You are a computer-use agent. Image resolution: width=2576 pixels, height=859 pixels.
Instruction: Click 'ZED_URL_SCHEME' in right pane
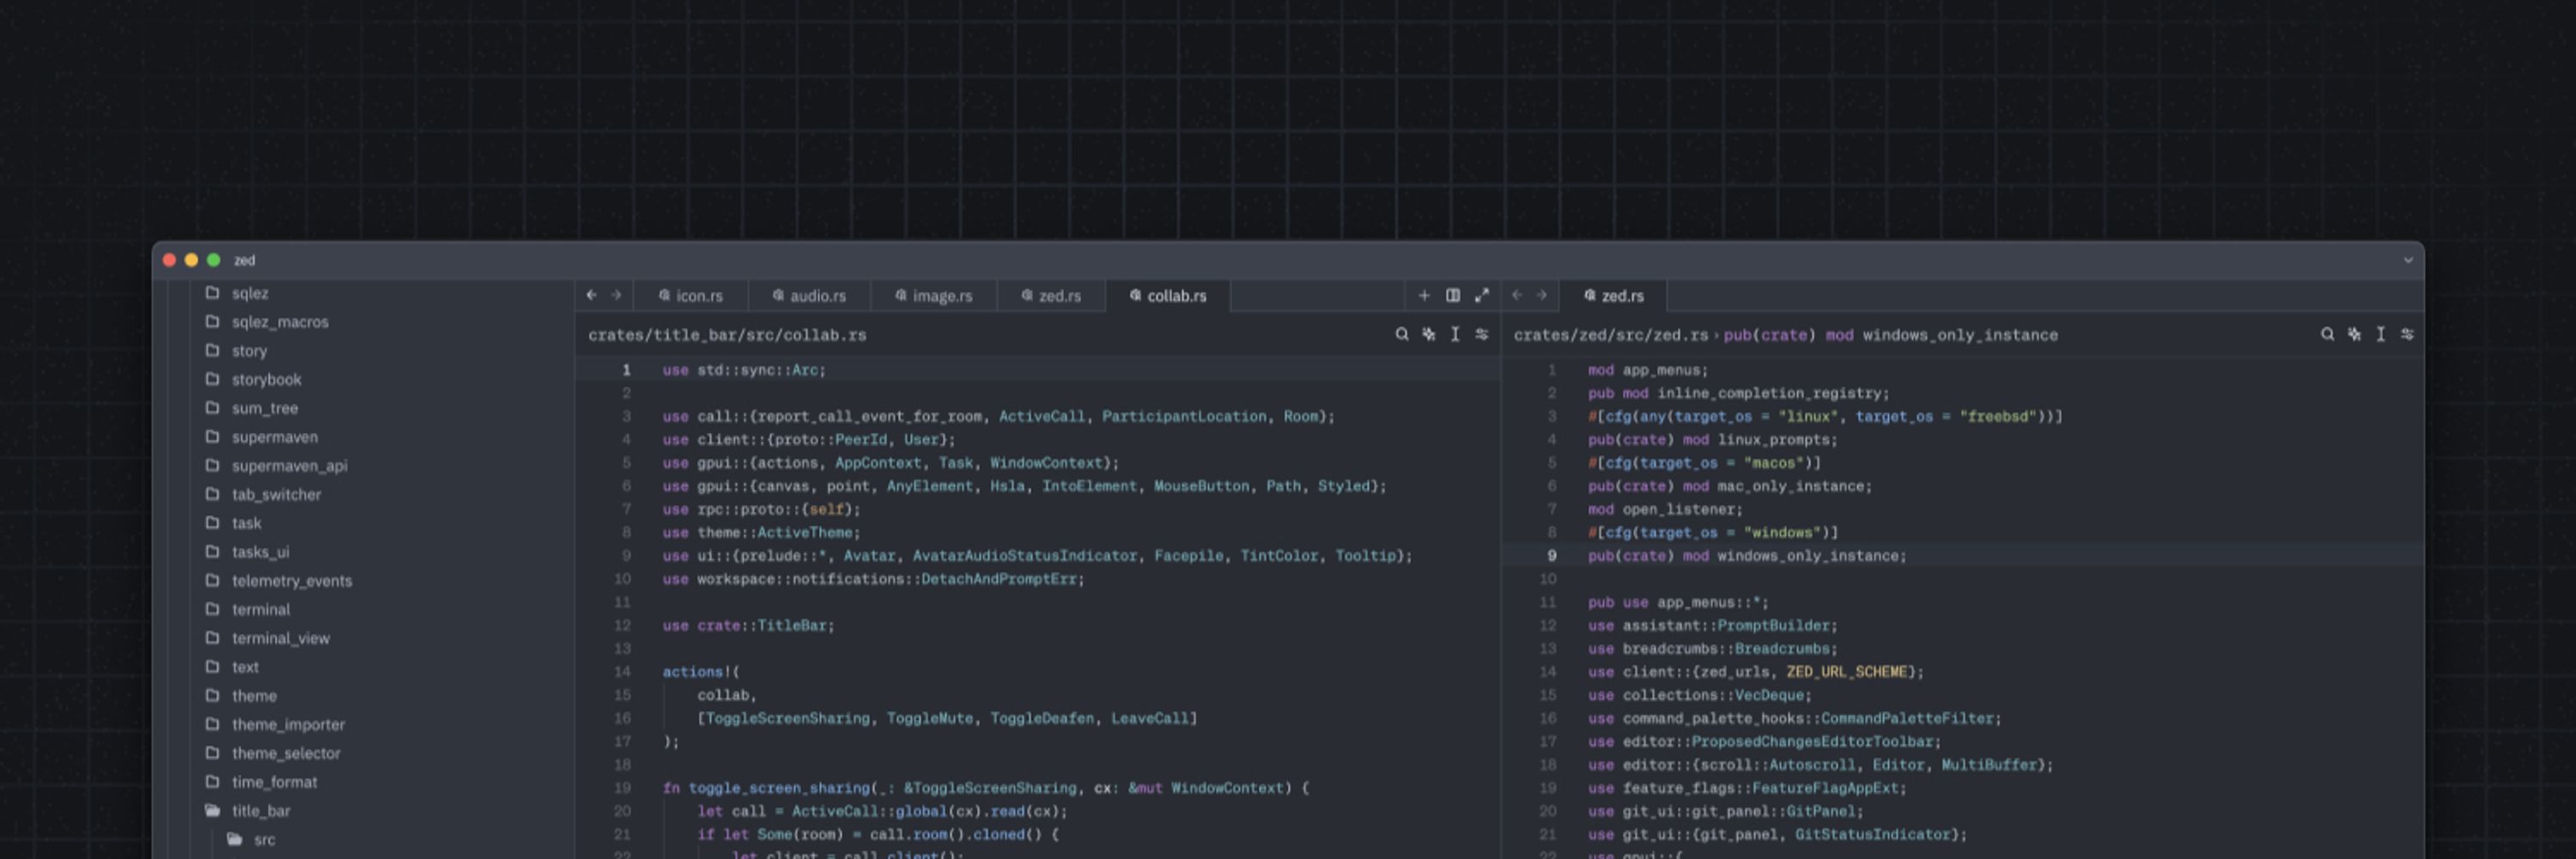(x=1847, y=672)
